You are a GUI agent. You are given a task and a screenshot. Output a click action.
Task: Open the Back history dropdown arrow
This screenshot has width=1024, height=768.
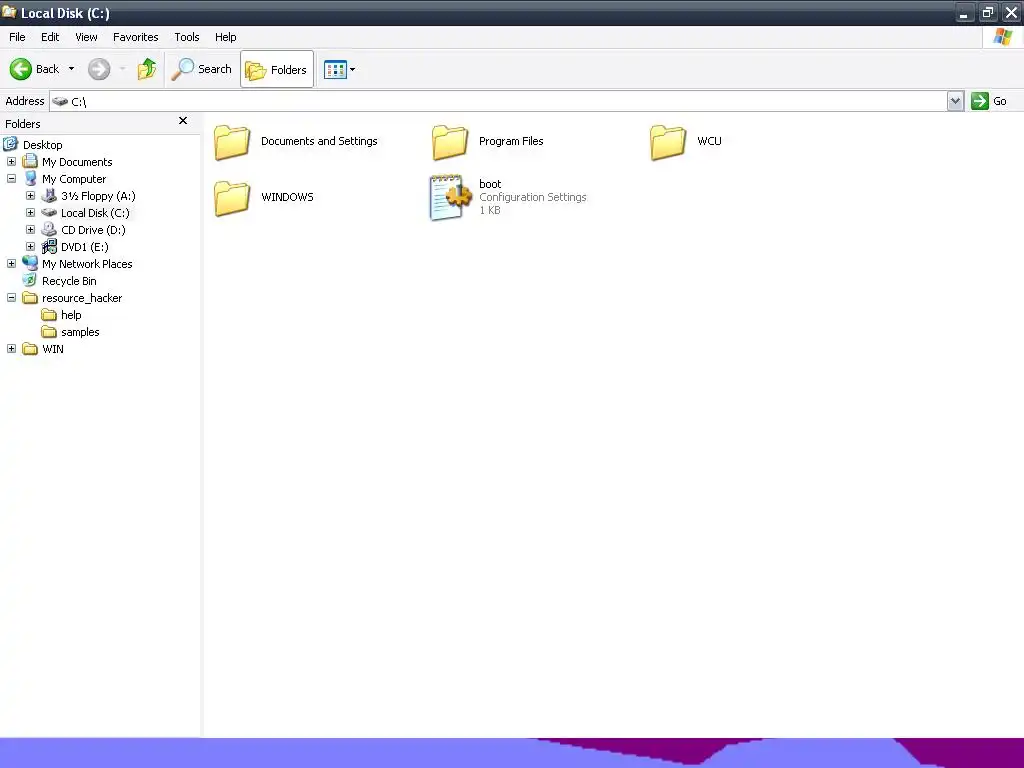pyautogui.click(x=71, y=69)
